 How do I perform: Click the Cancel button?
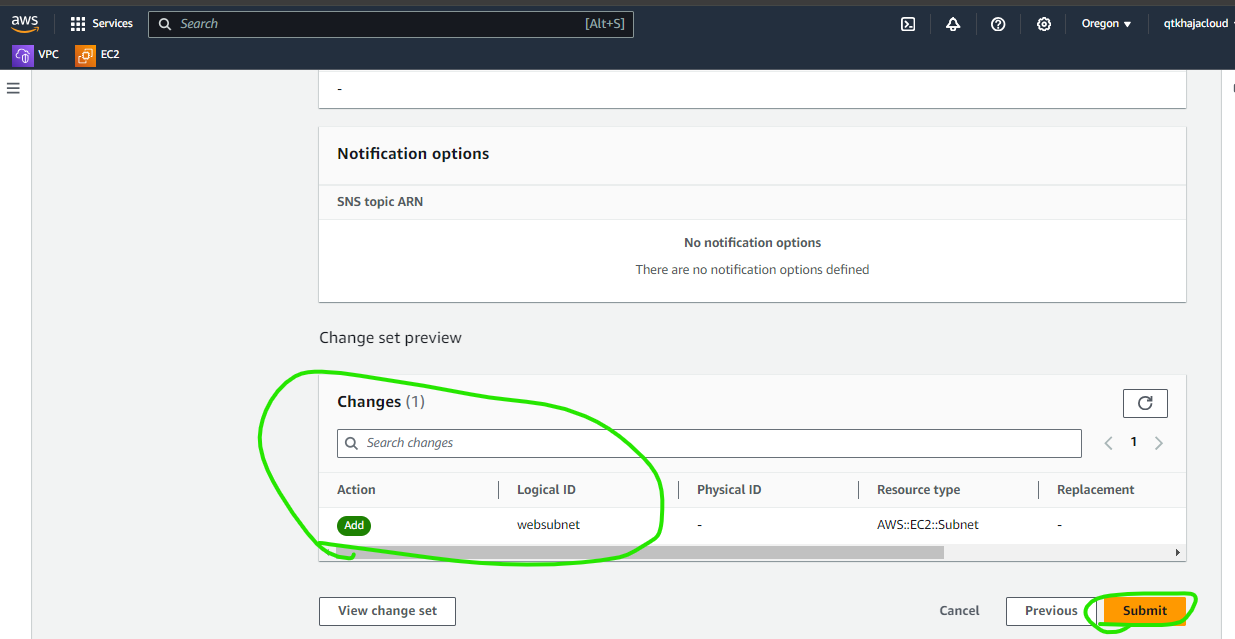959,611
